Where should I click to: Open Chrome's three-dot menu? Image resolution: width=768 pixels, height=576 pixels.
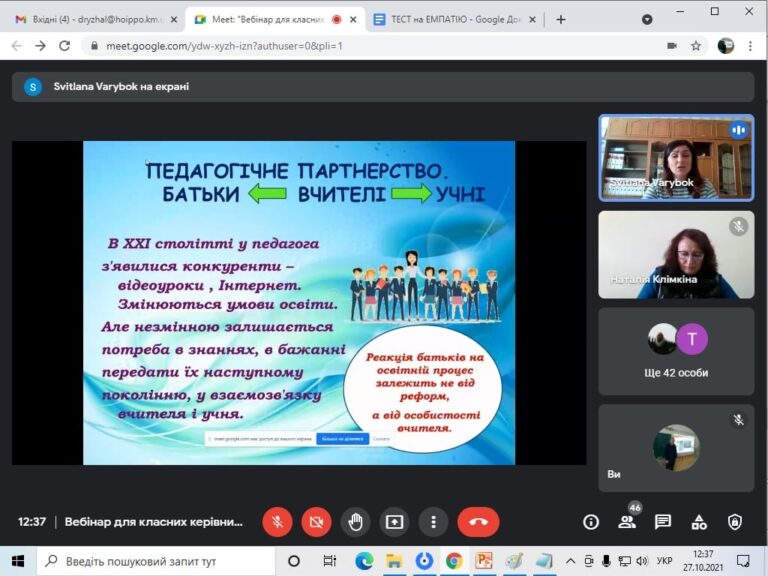coord(750,46)
